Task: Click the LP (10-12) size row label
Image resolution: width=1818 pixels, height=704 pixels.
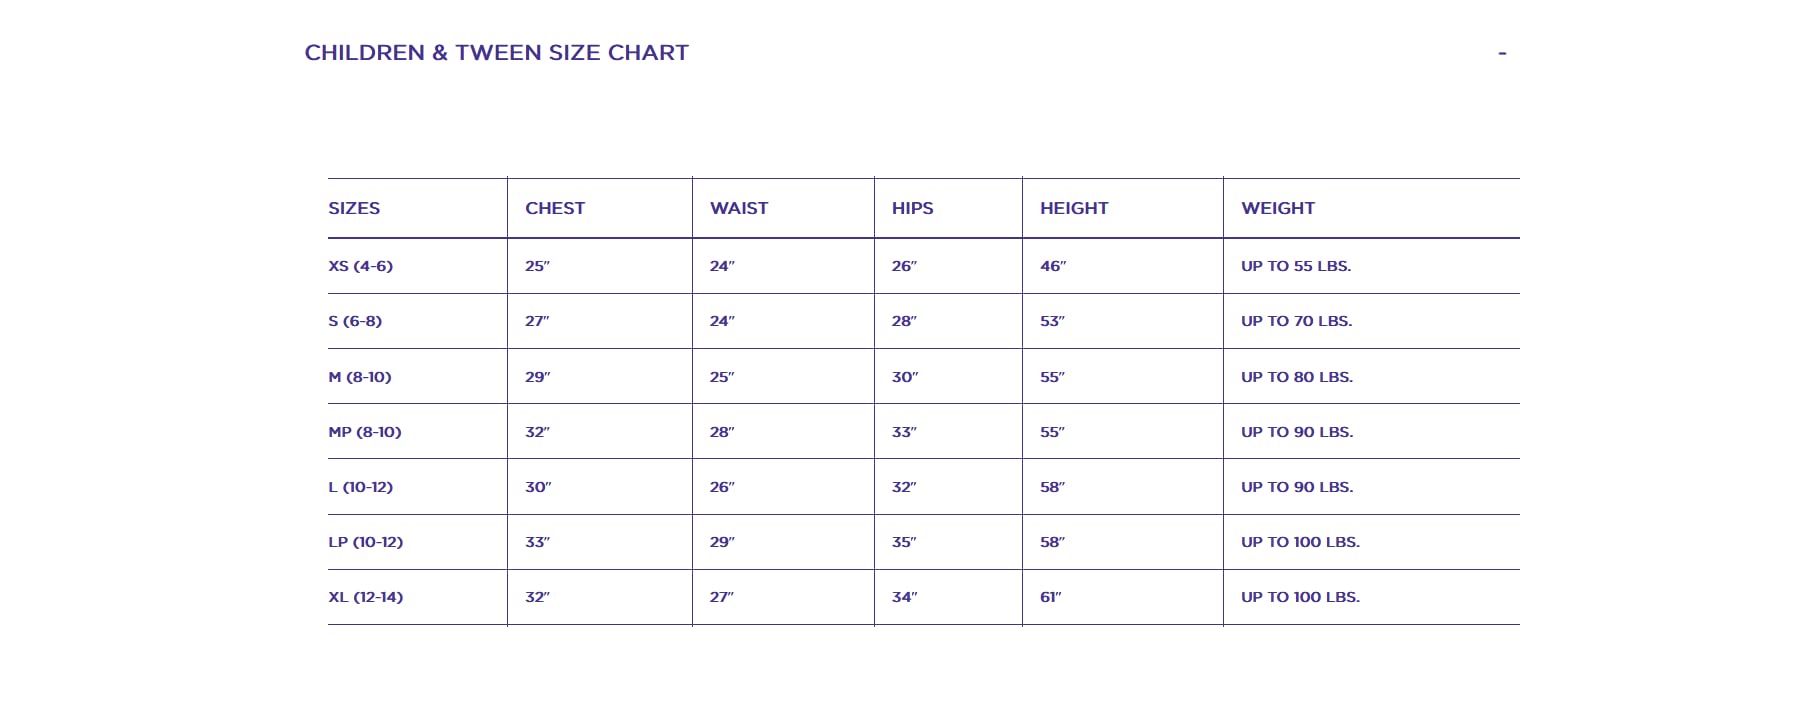Action: tap(366, 542)
